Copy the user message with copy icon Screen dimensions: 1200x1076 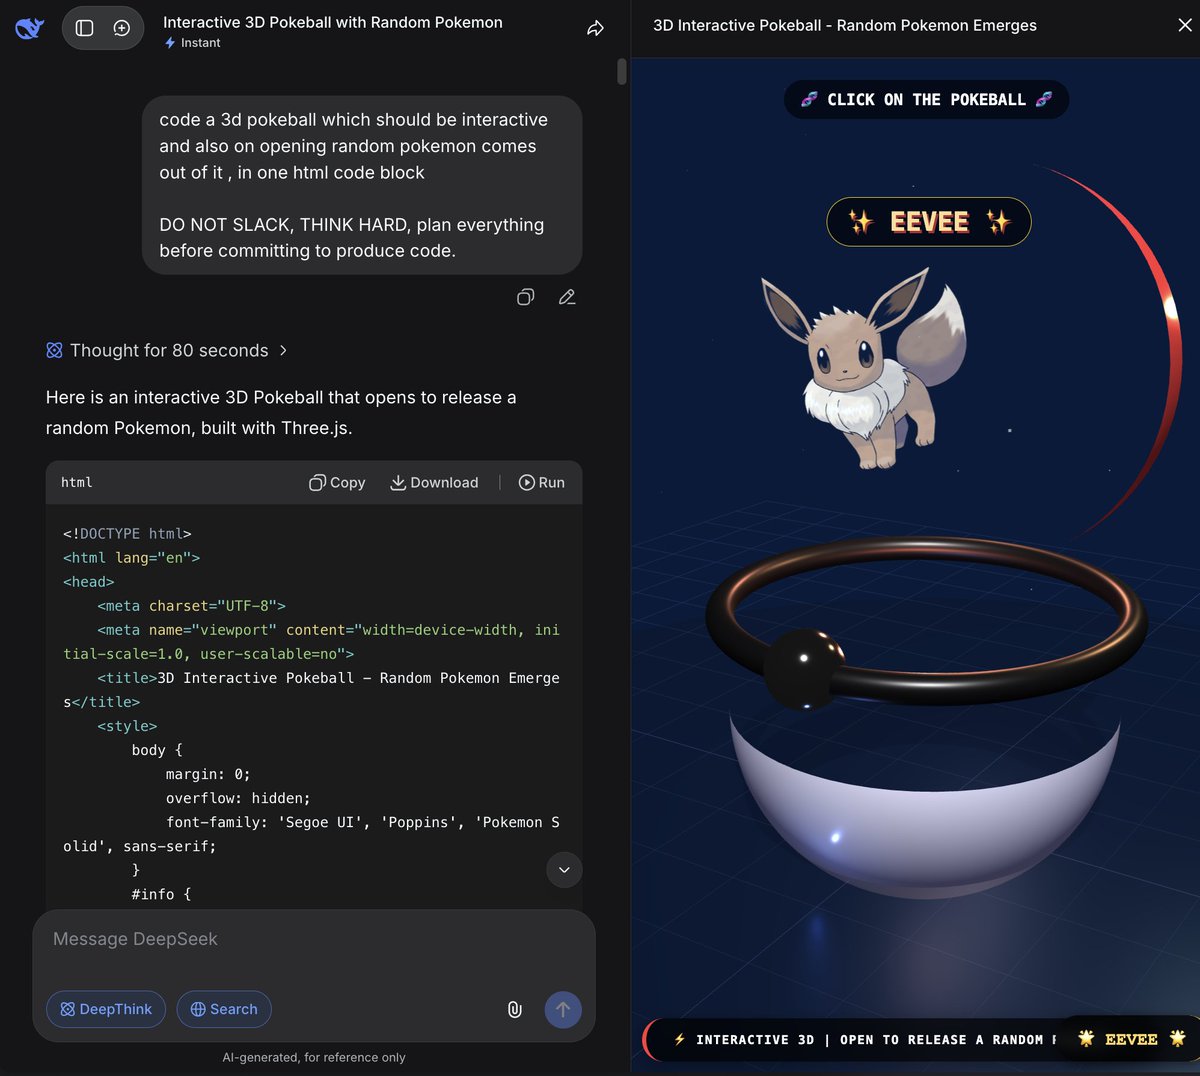click(525, 297)
